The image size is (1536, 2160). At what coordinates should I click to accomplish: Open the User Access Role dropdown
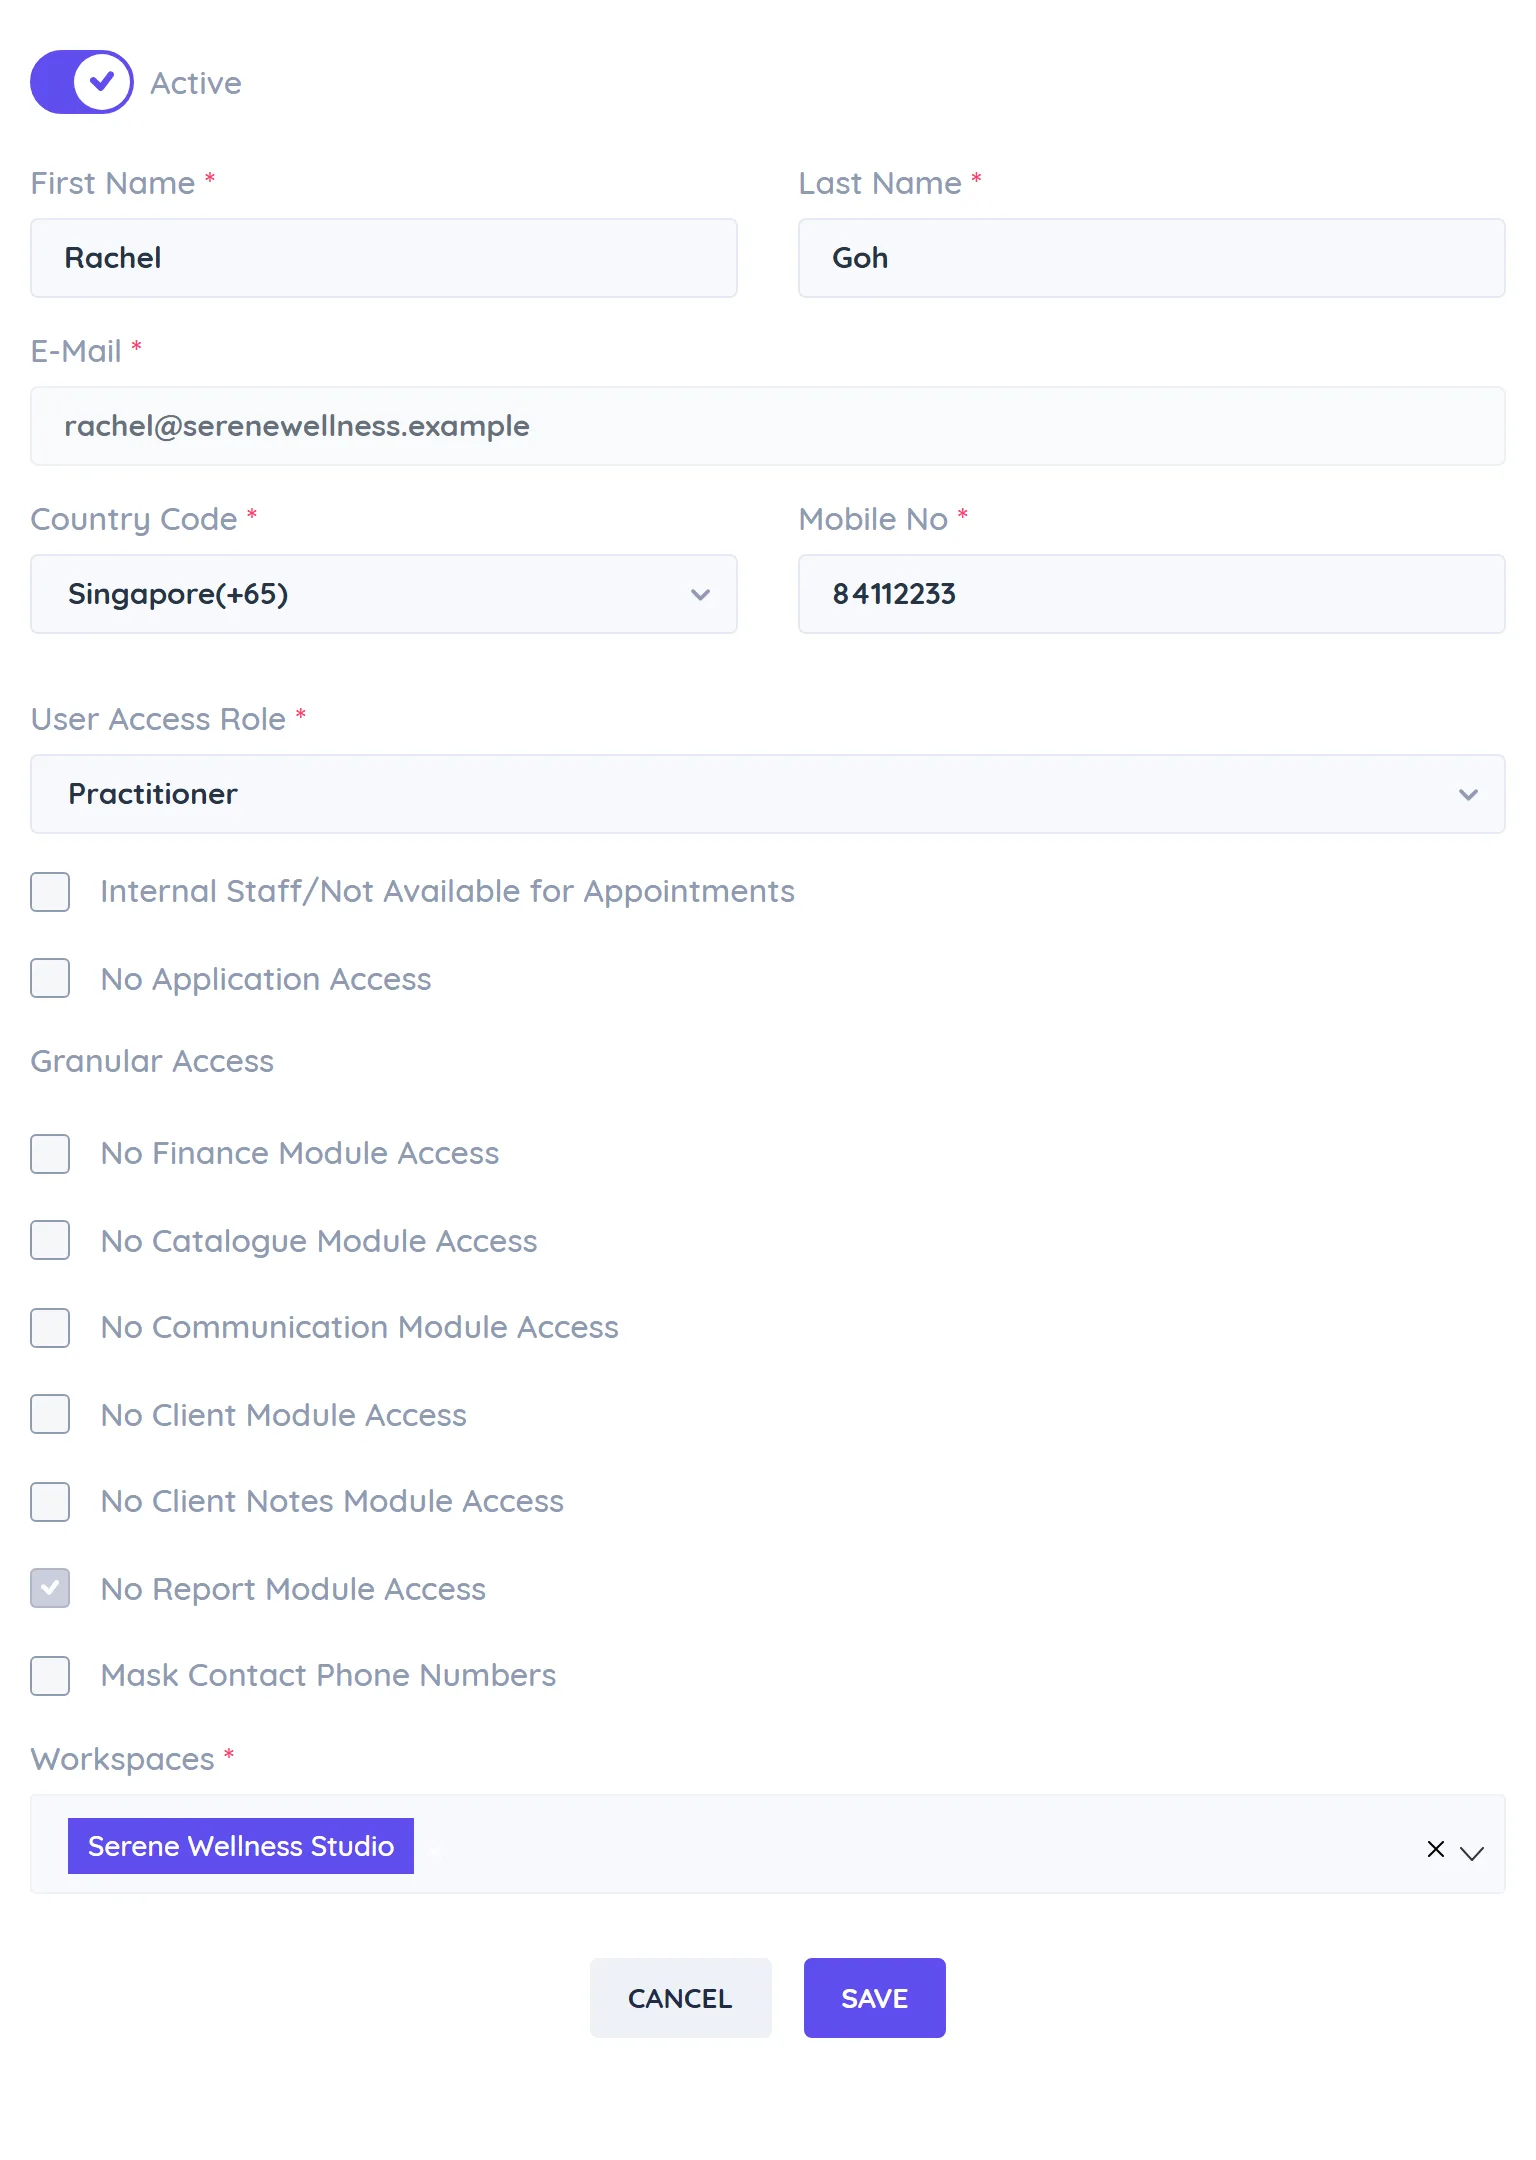pos(768,794)
